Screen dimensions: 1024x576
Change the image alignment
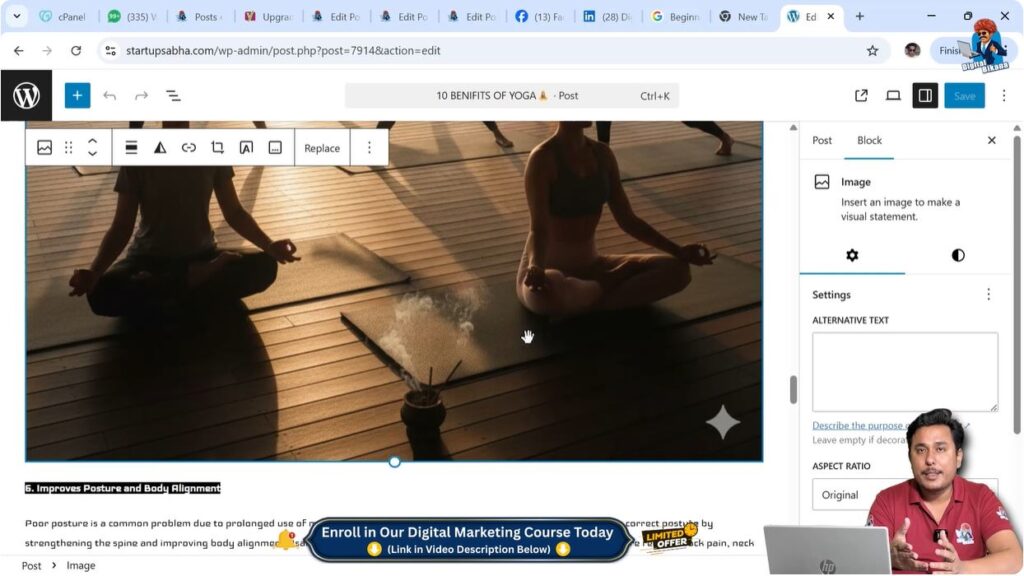pyautogui.click(x=131, y=147)
